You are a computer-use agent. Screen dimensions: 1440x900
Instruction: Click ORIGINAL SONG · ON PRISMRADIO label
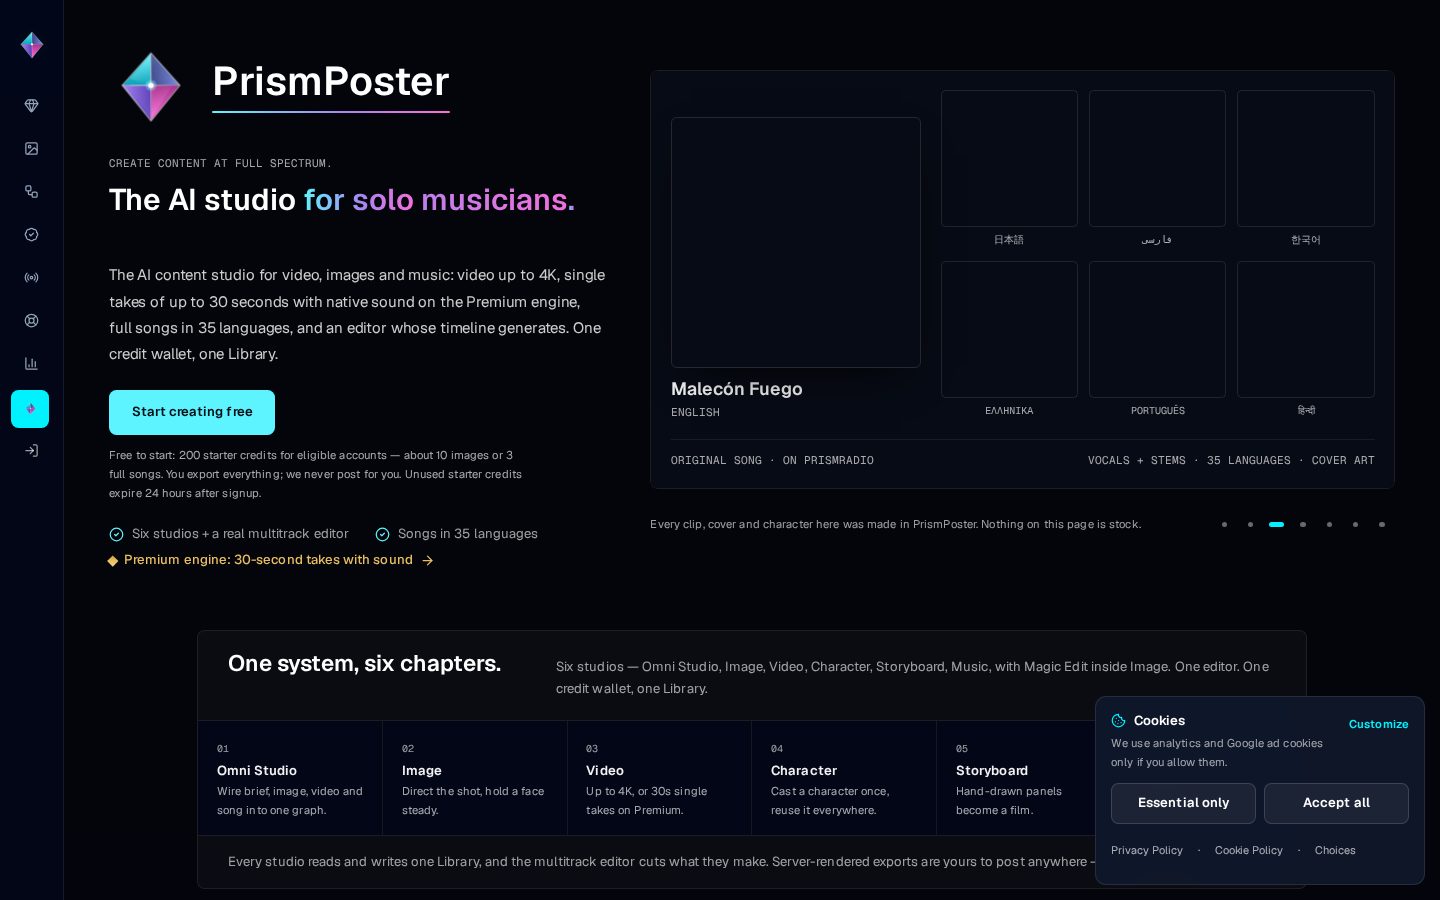click(x=772, y=461)
